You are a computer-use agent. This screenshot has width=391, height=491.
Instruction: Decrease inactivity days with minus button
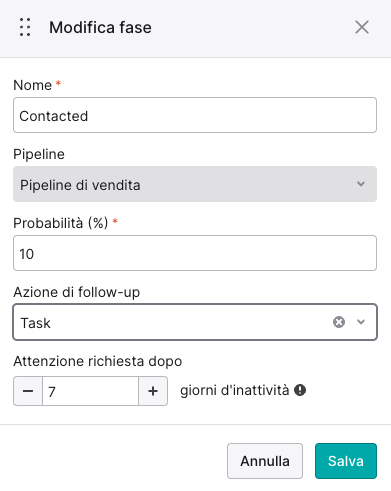click(28, 391)
